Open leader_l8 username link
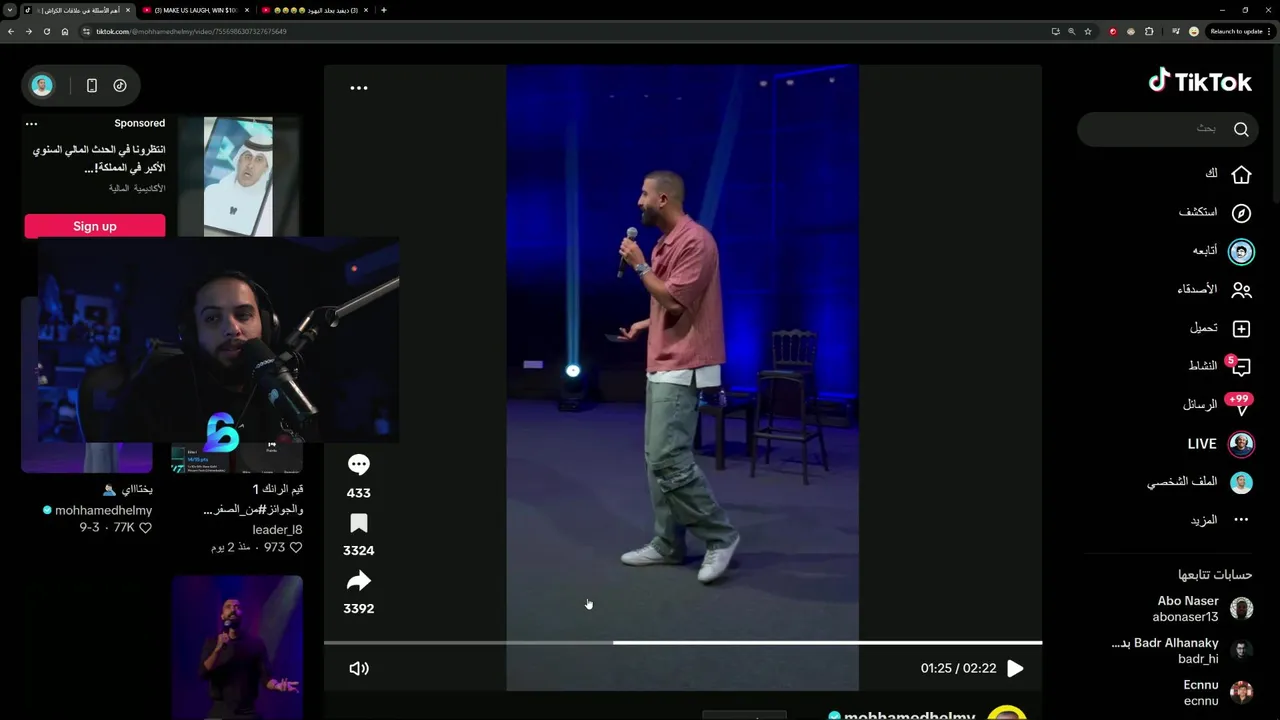The height and width of the screenshot is (720, 1280). tap(277, 530)
